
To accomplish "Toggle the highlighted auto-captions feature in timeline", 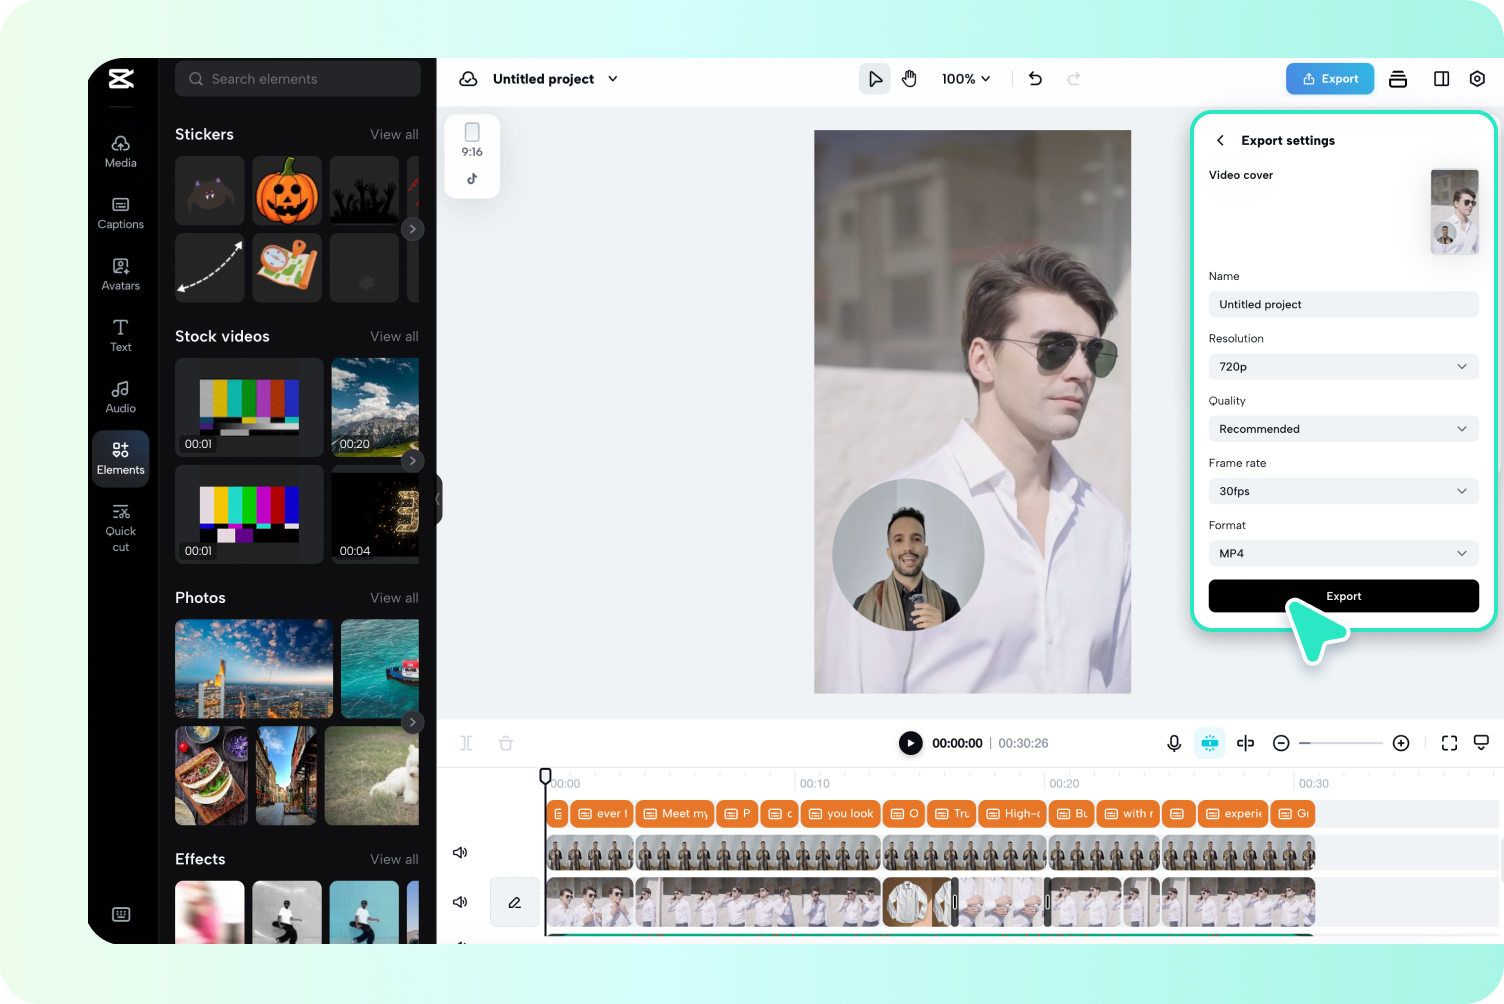I will point(1209,743).
